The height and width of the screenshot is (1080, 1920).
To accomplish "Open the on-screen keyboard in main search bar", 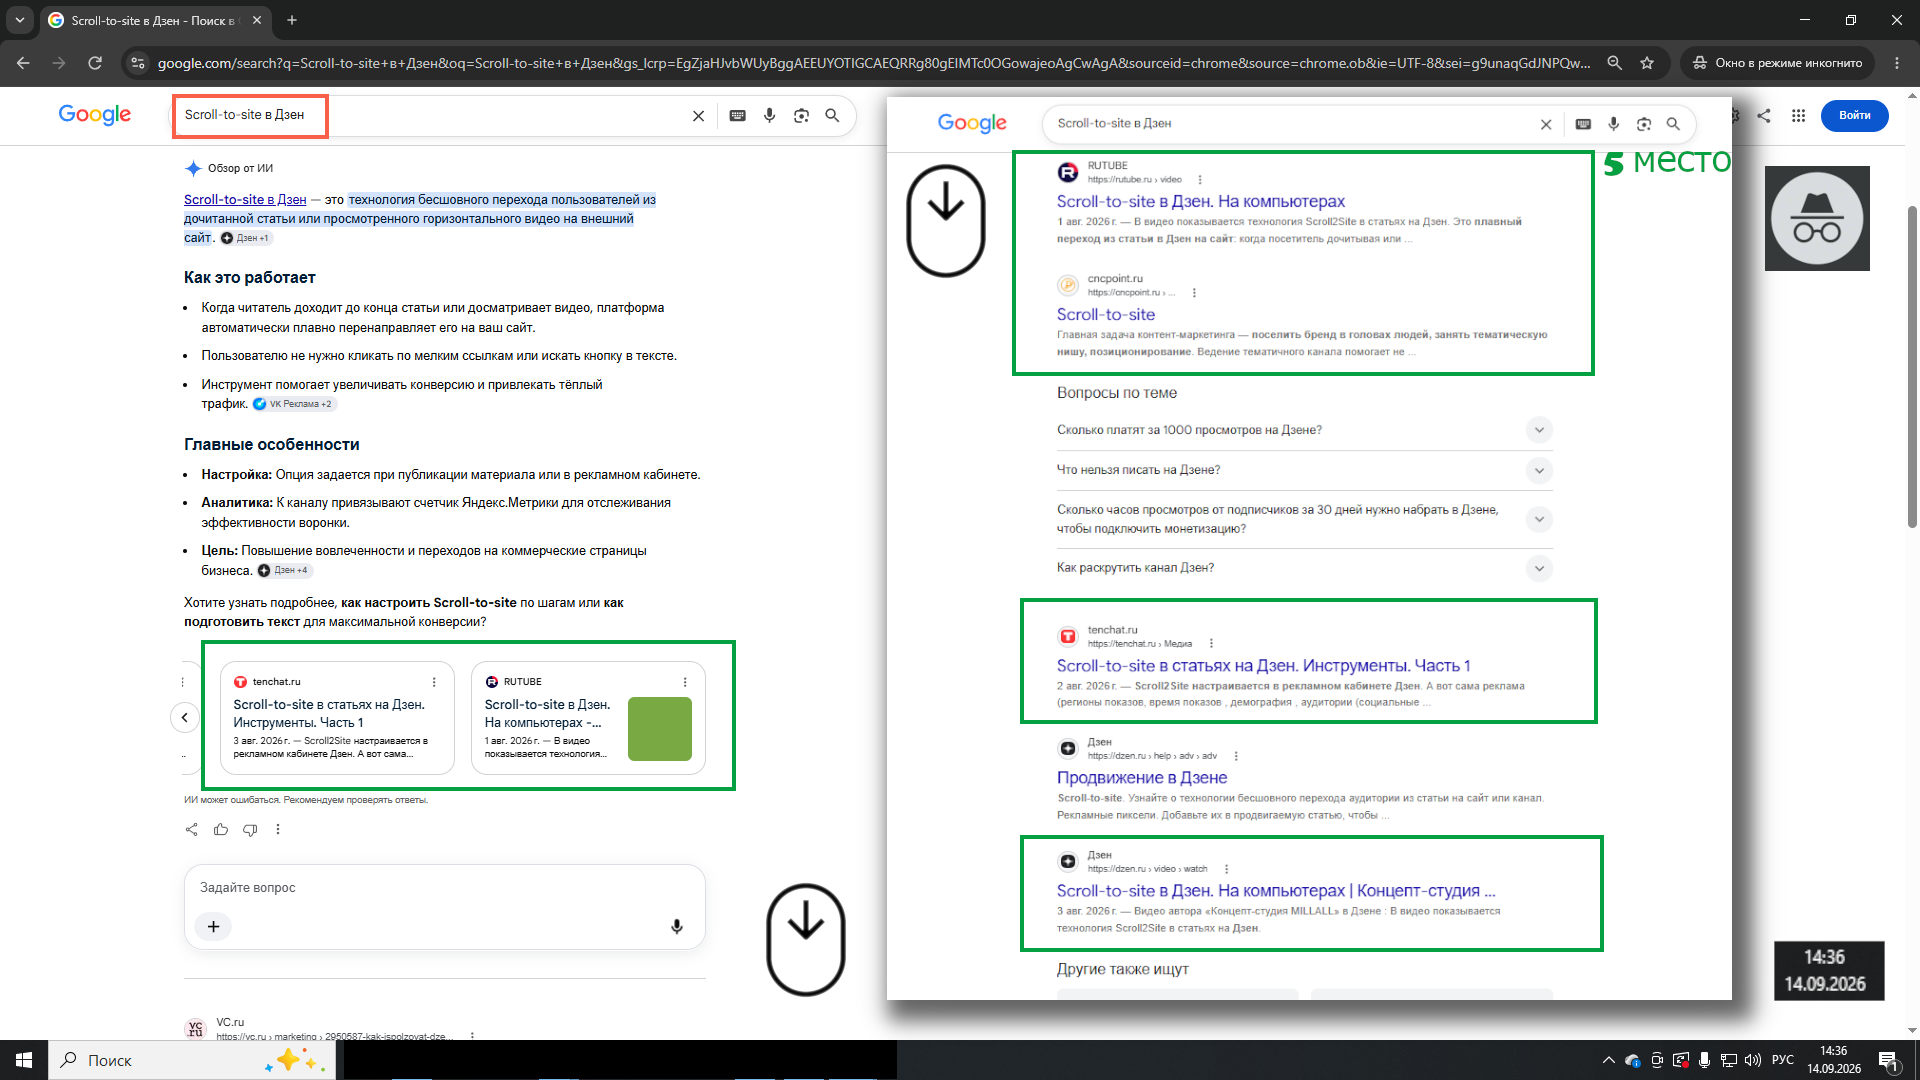I will coord(738,116).
